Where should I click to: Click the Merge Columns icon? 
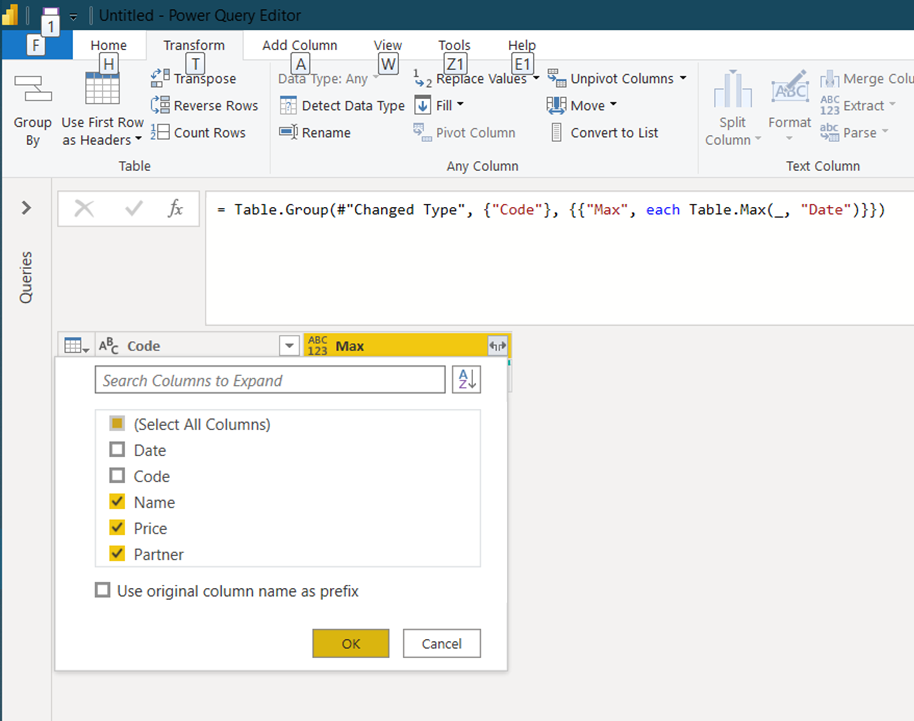tap(829, 78)
